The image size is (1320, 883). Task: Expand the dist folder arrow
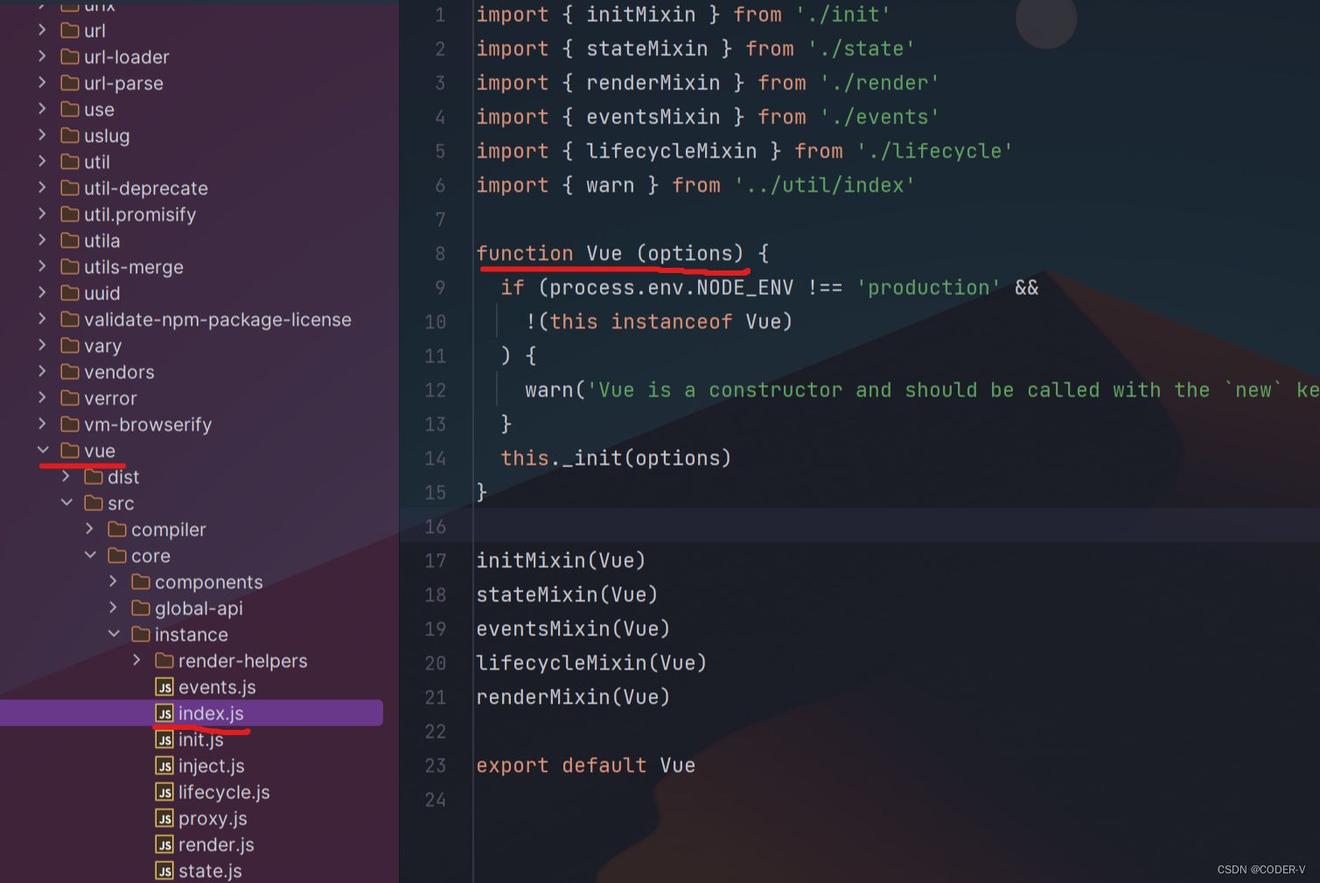coord(67,477)
